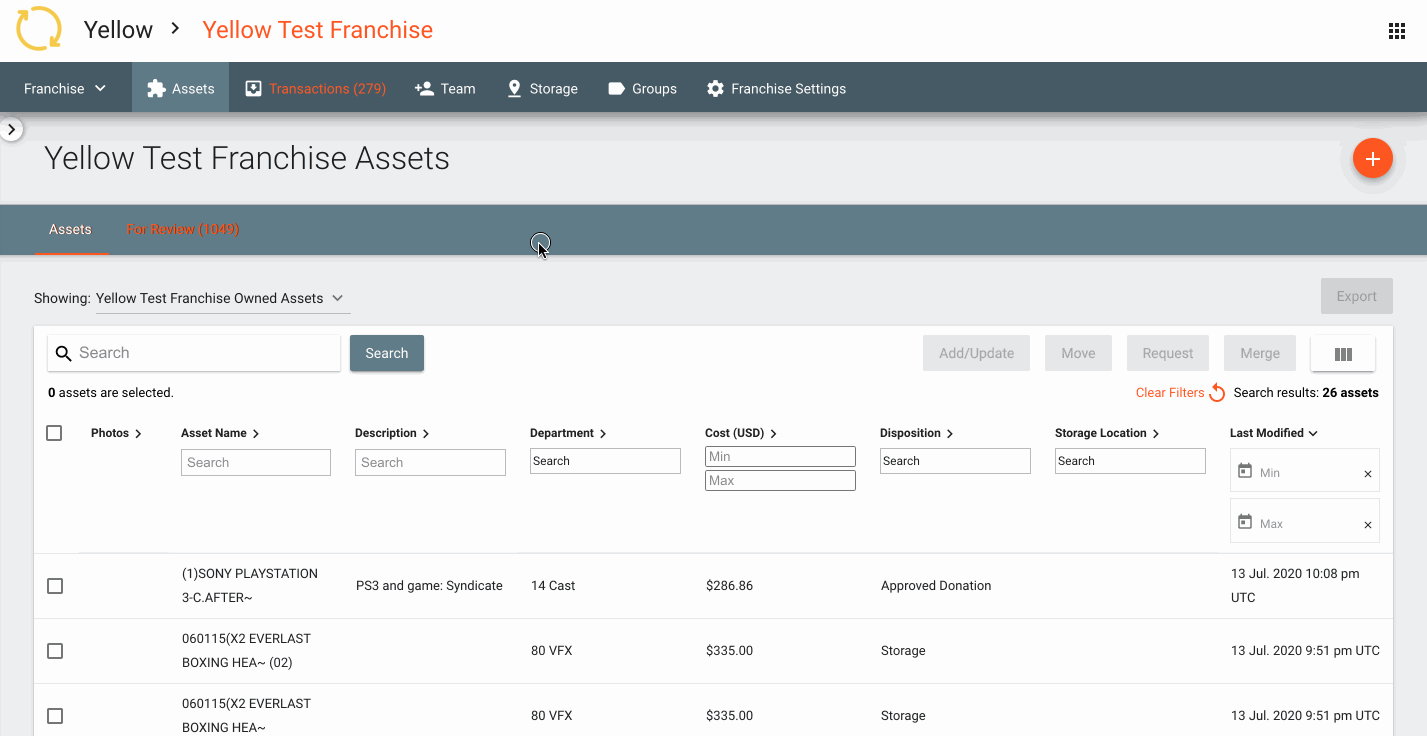Click the Clear Filters link
Screen dimensions: 1427x736
pyautogui.click(x=1169, y=393)
